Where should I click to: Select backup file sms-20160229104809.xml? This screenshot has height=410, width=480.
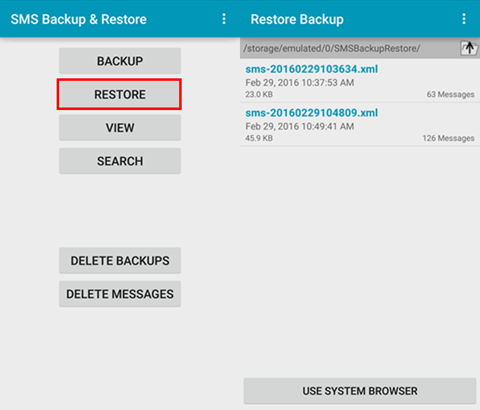click(x=360, y=125)
